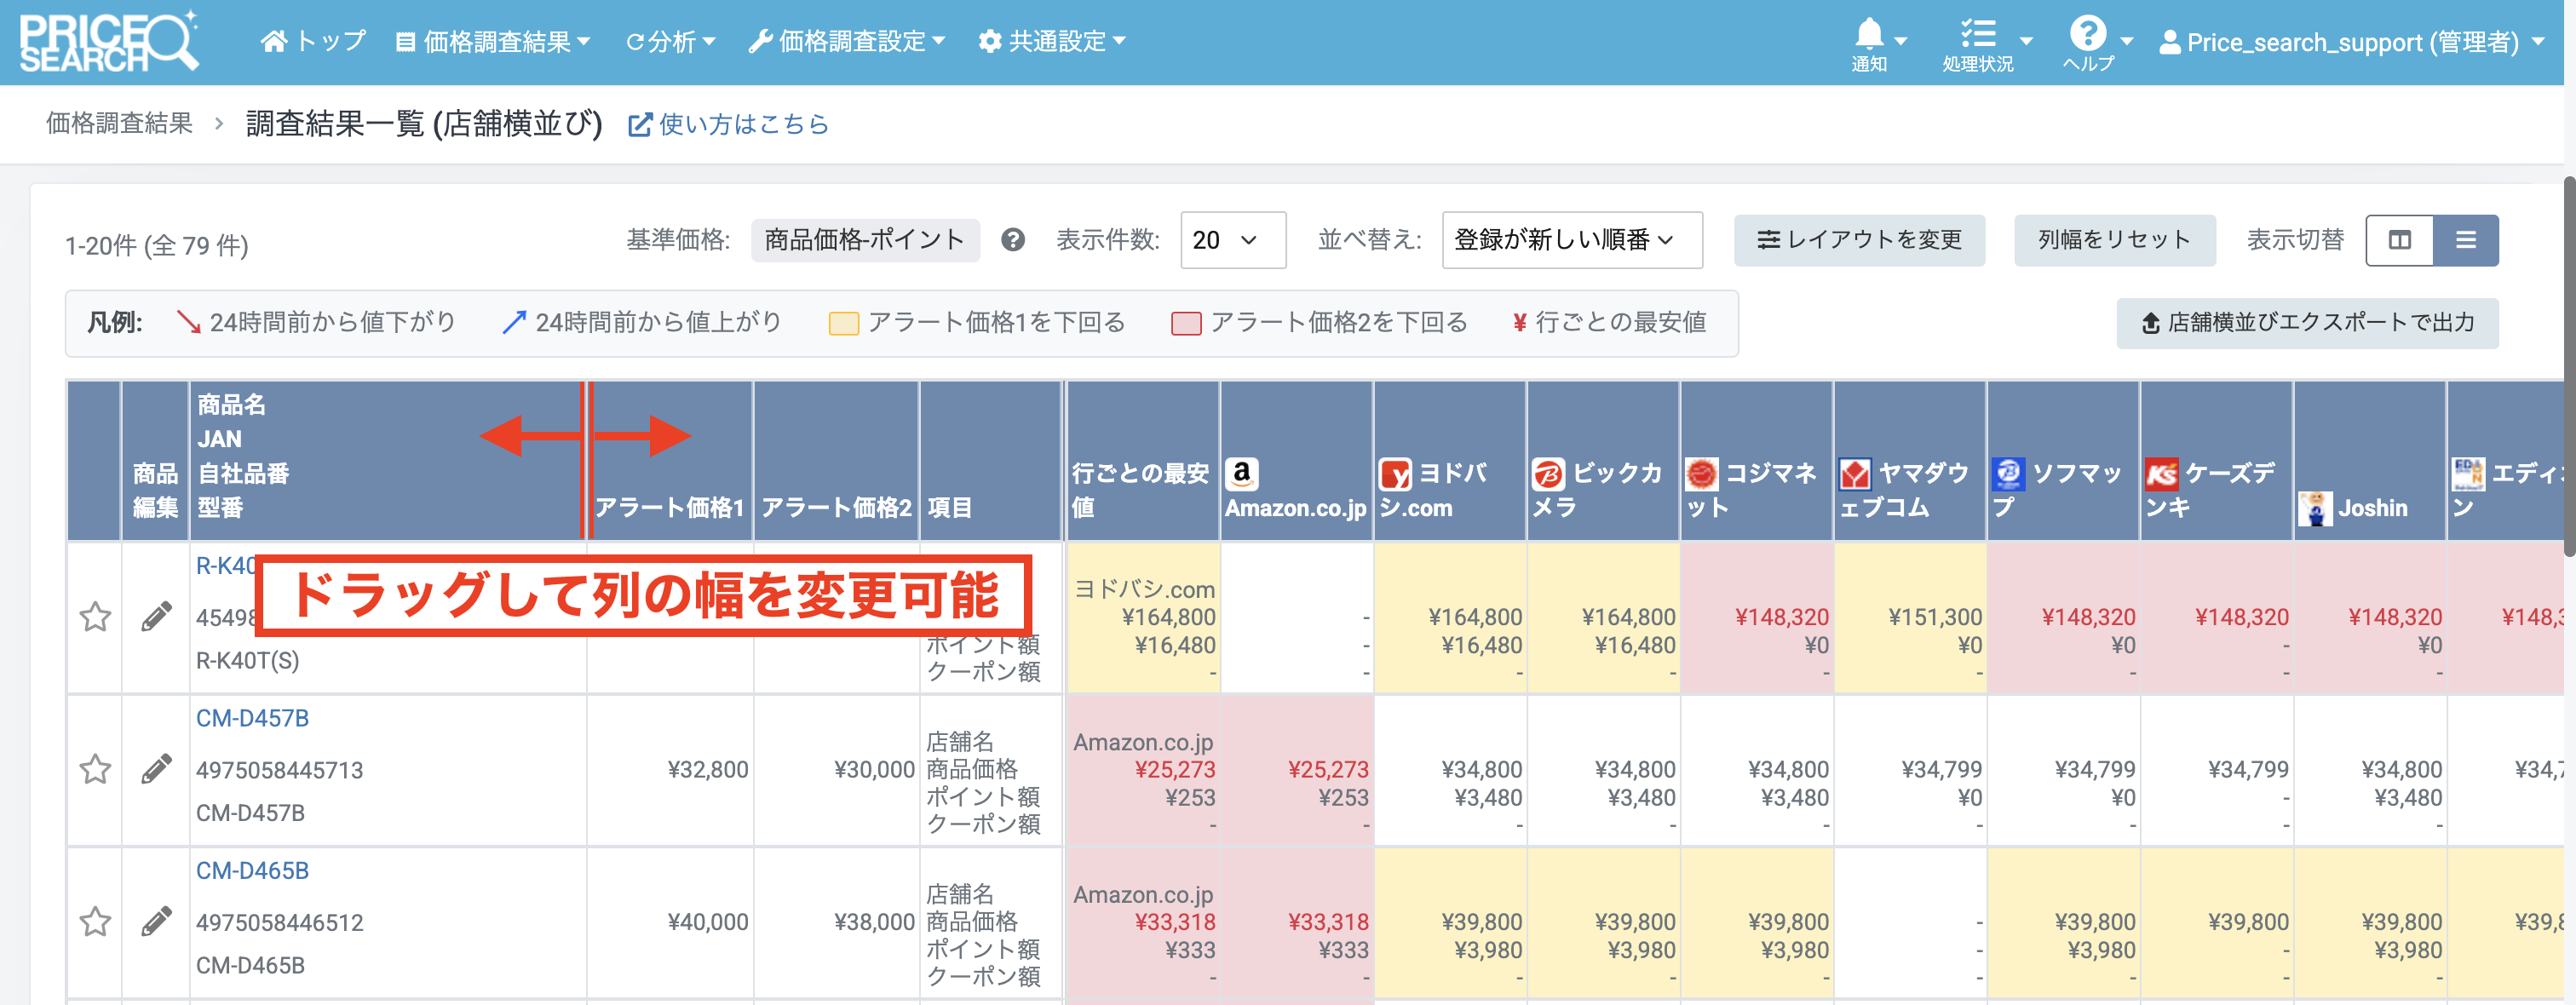Screen dimensions: 2576x1005
Task: Click the 基準価格 help question icon
Action: 1013,240
